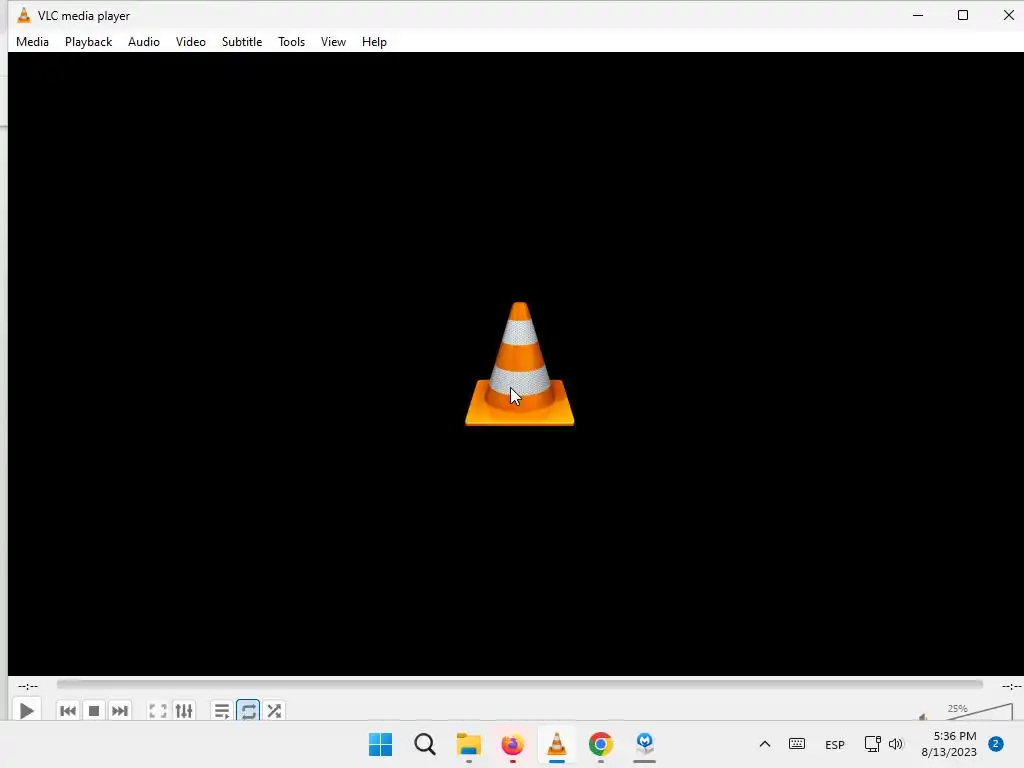Image resolution: width=1024 pixels, height=768 pixels.
Task: Click the remaining time label at right
Action: 1012,686
